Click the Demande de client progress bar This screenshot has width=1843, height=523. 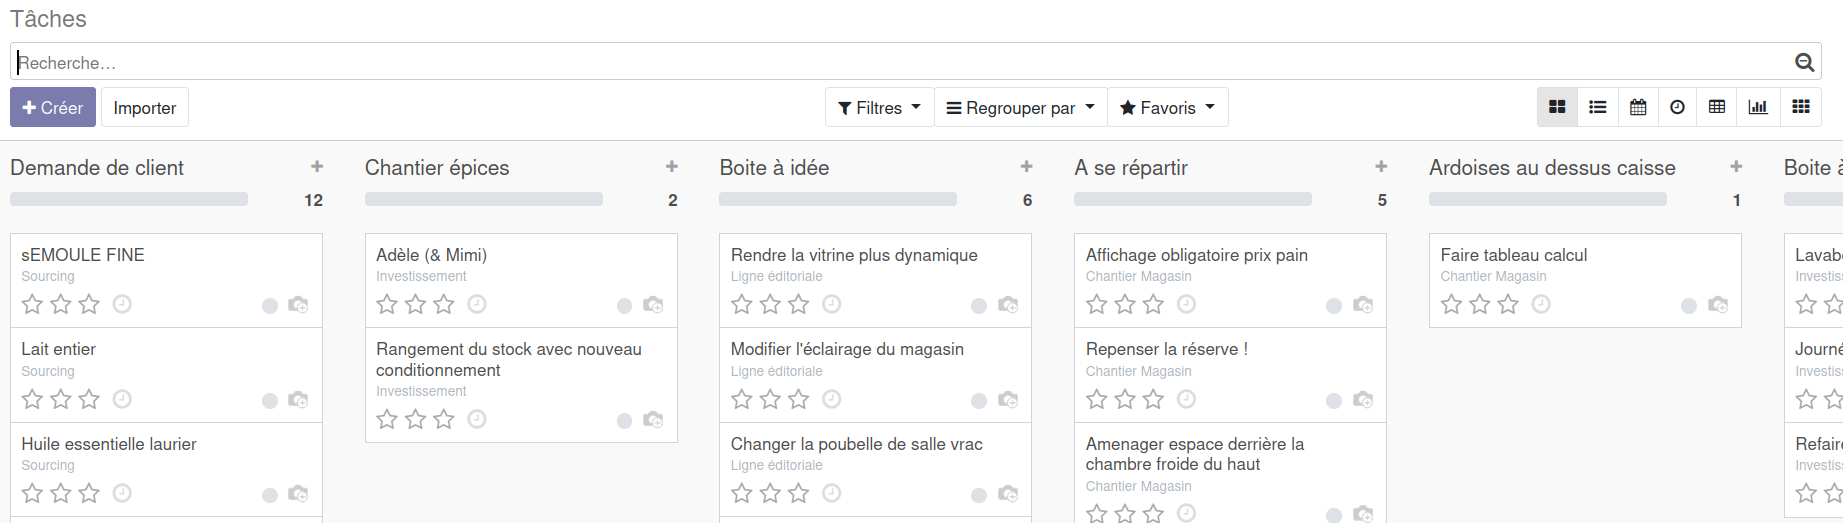[x=129, y=200]
